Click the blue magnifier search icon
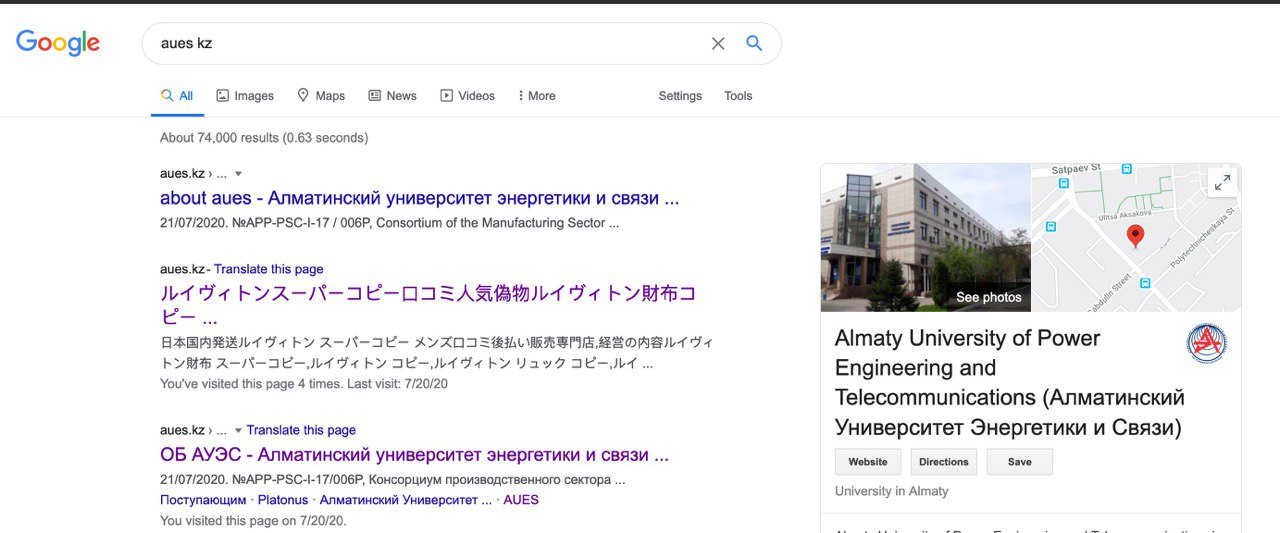This screenshot has height=533, width=1280. point(755,43)
